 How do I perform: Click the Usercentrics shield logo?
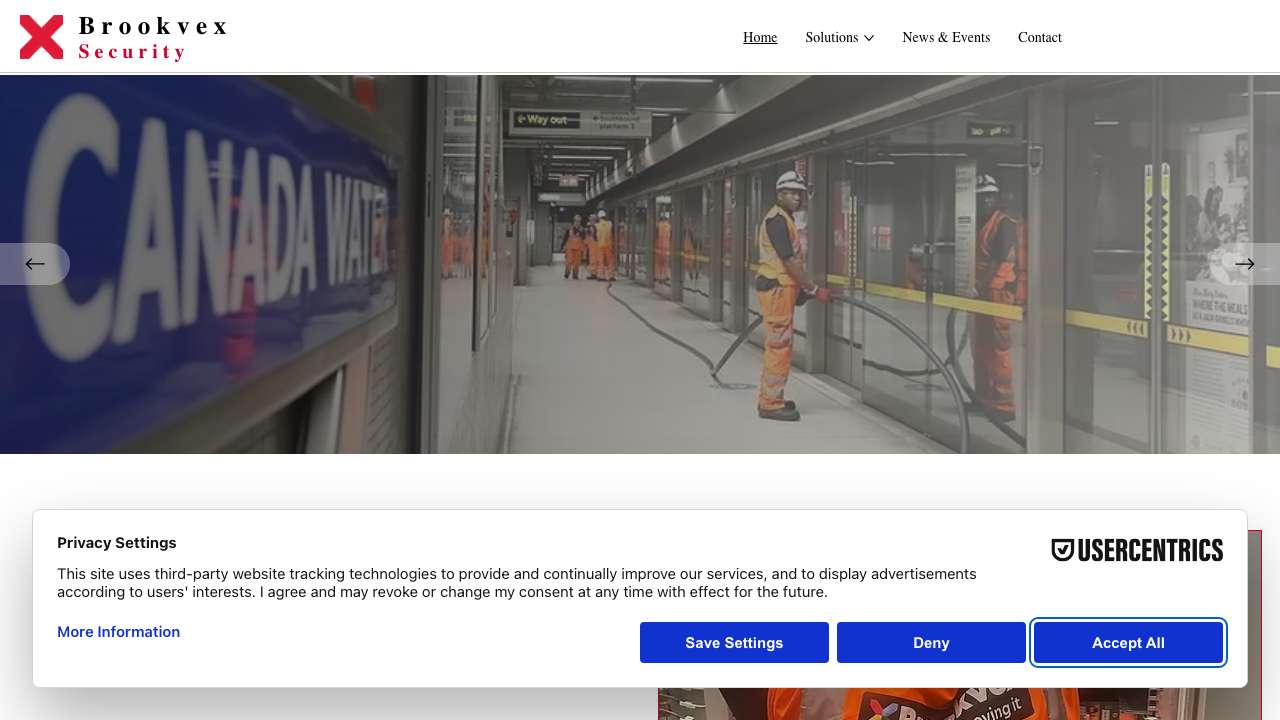1062,550
